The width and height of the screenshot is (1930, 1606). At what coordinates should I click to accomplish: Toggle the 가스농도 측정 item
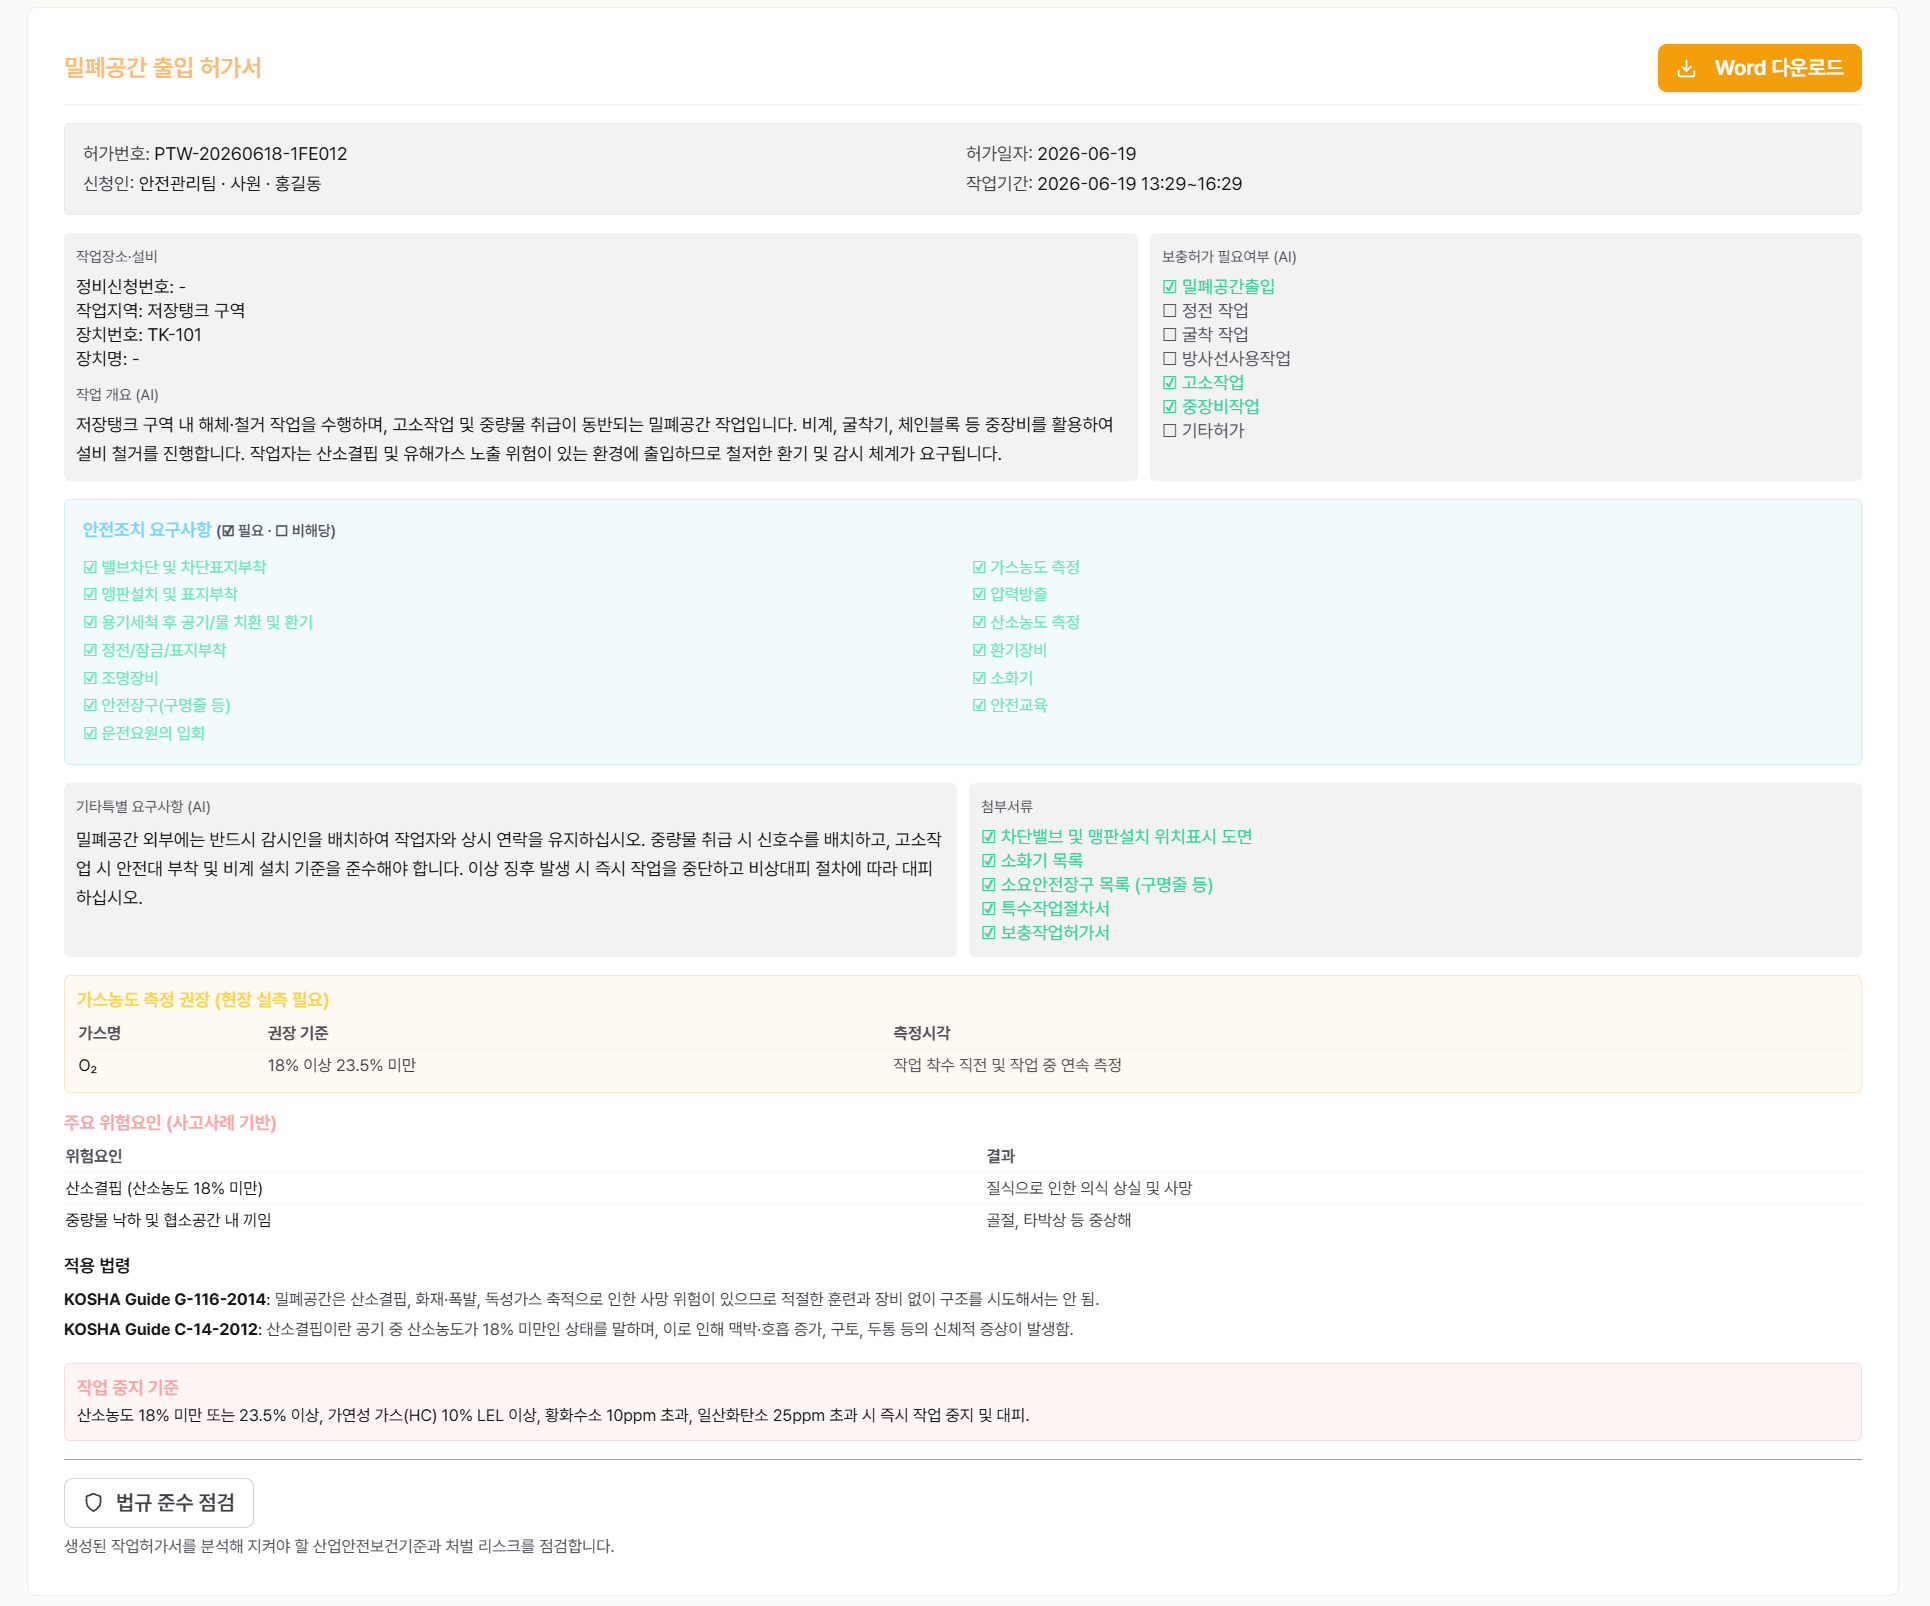click(1026, 567)
